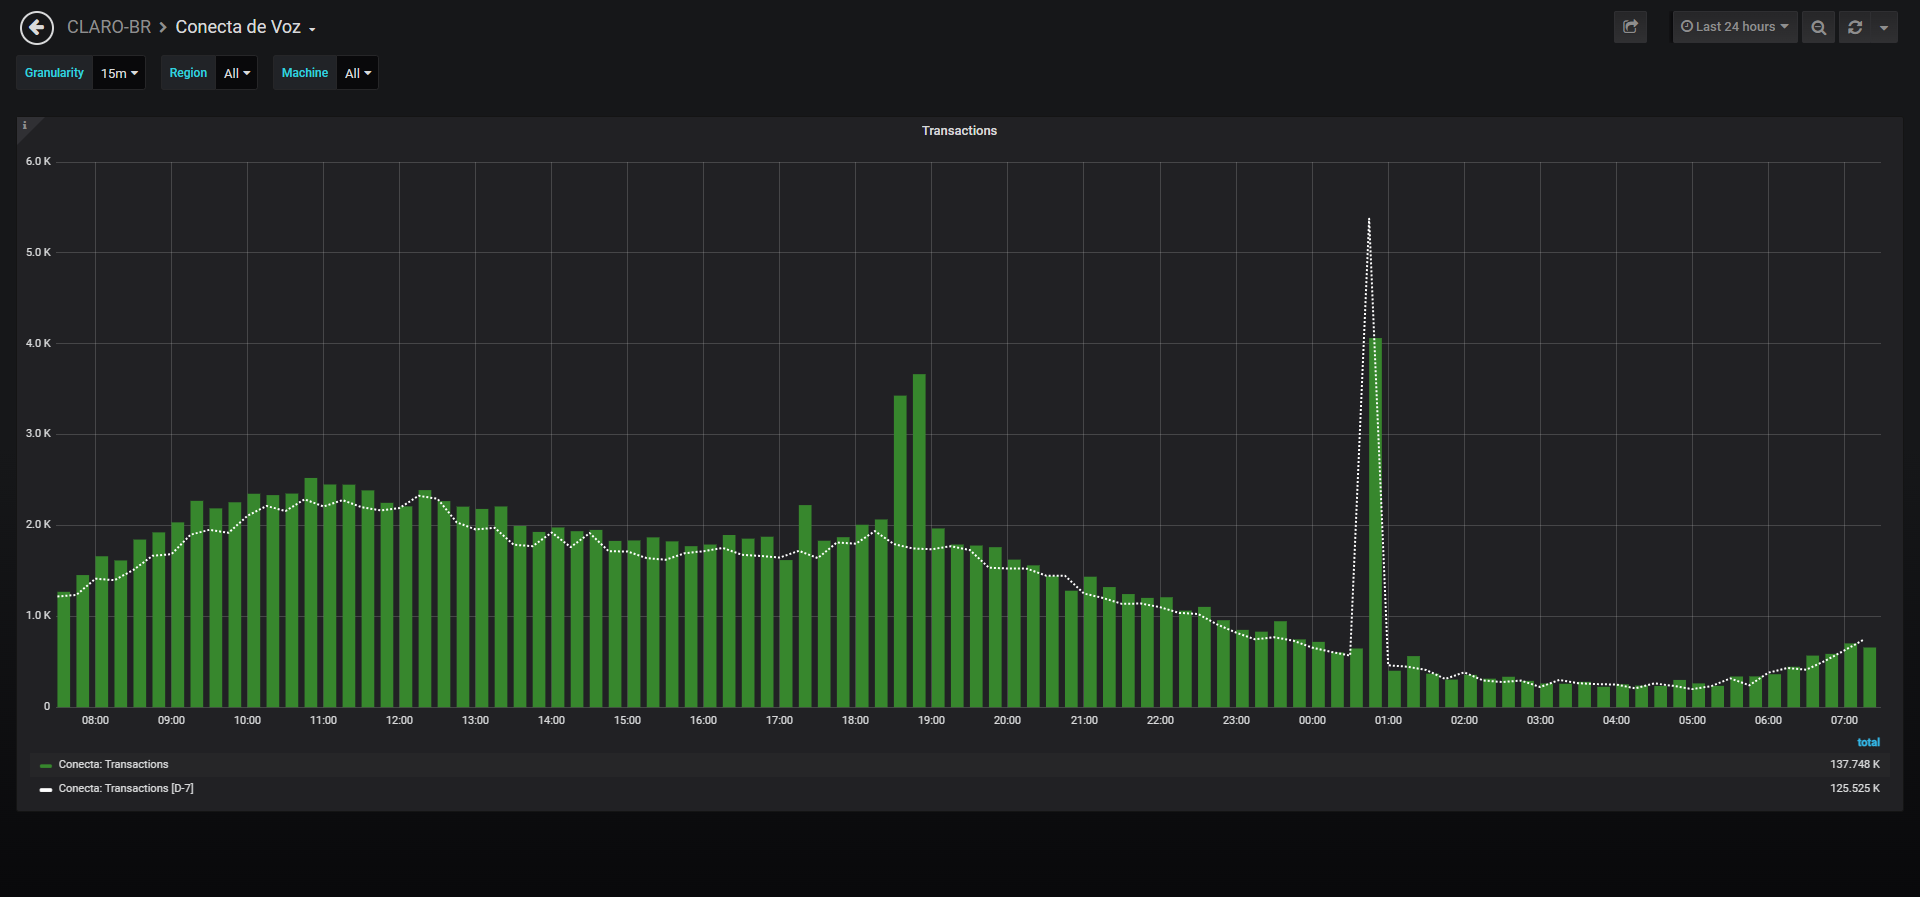Screen dimensions: 1920x897
Task: Click the tall green bar near 01:00
Action: pyautogui.click(x=1376, y=523)
